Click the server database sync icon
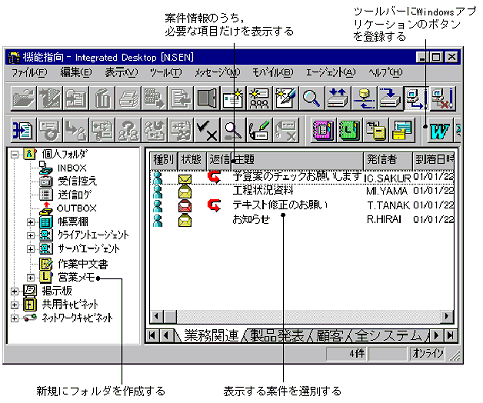Viewport: 483px width, 403px height. tap(364, 99)
